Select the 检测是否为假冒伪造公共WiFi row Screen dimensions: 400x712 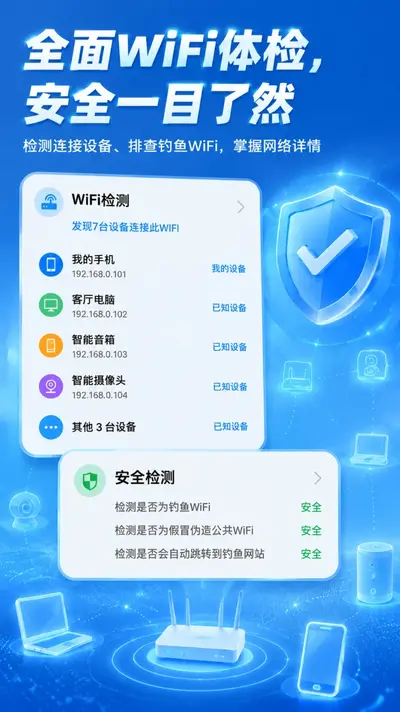(x=218, y=530)
